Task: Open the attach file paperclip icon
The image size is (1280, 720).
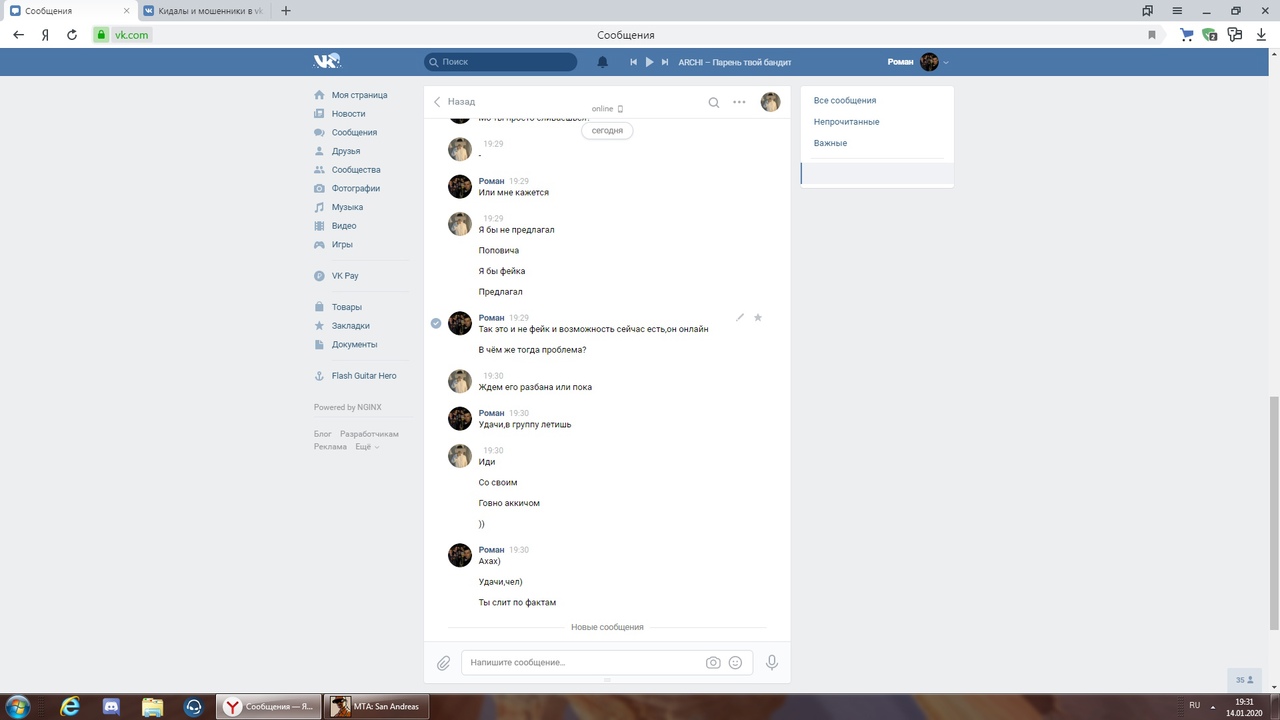Action: click(x=443, y=663)
